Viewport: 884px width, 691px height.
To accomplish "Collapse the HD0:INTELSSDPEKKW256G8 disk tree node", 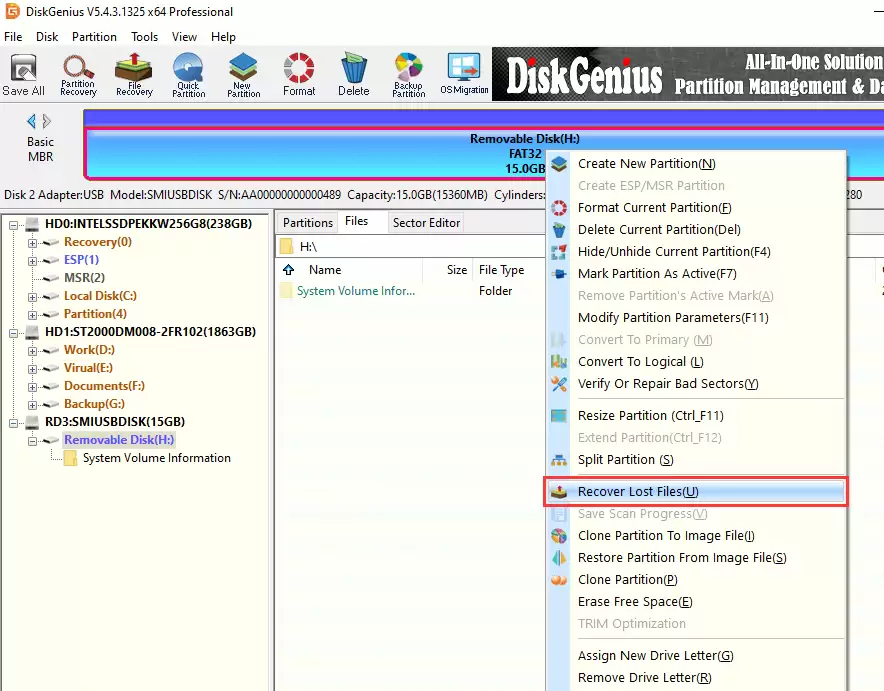I will tap(14, 224).
